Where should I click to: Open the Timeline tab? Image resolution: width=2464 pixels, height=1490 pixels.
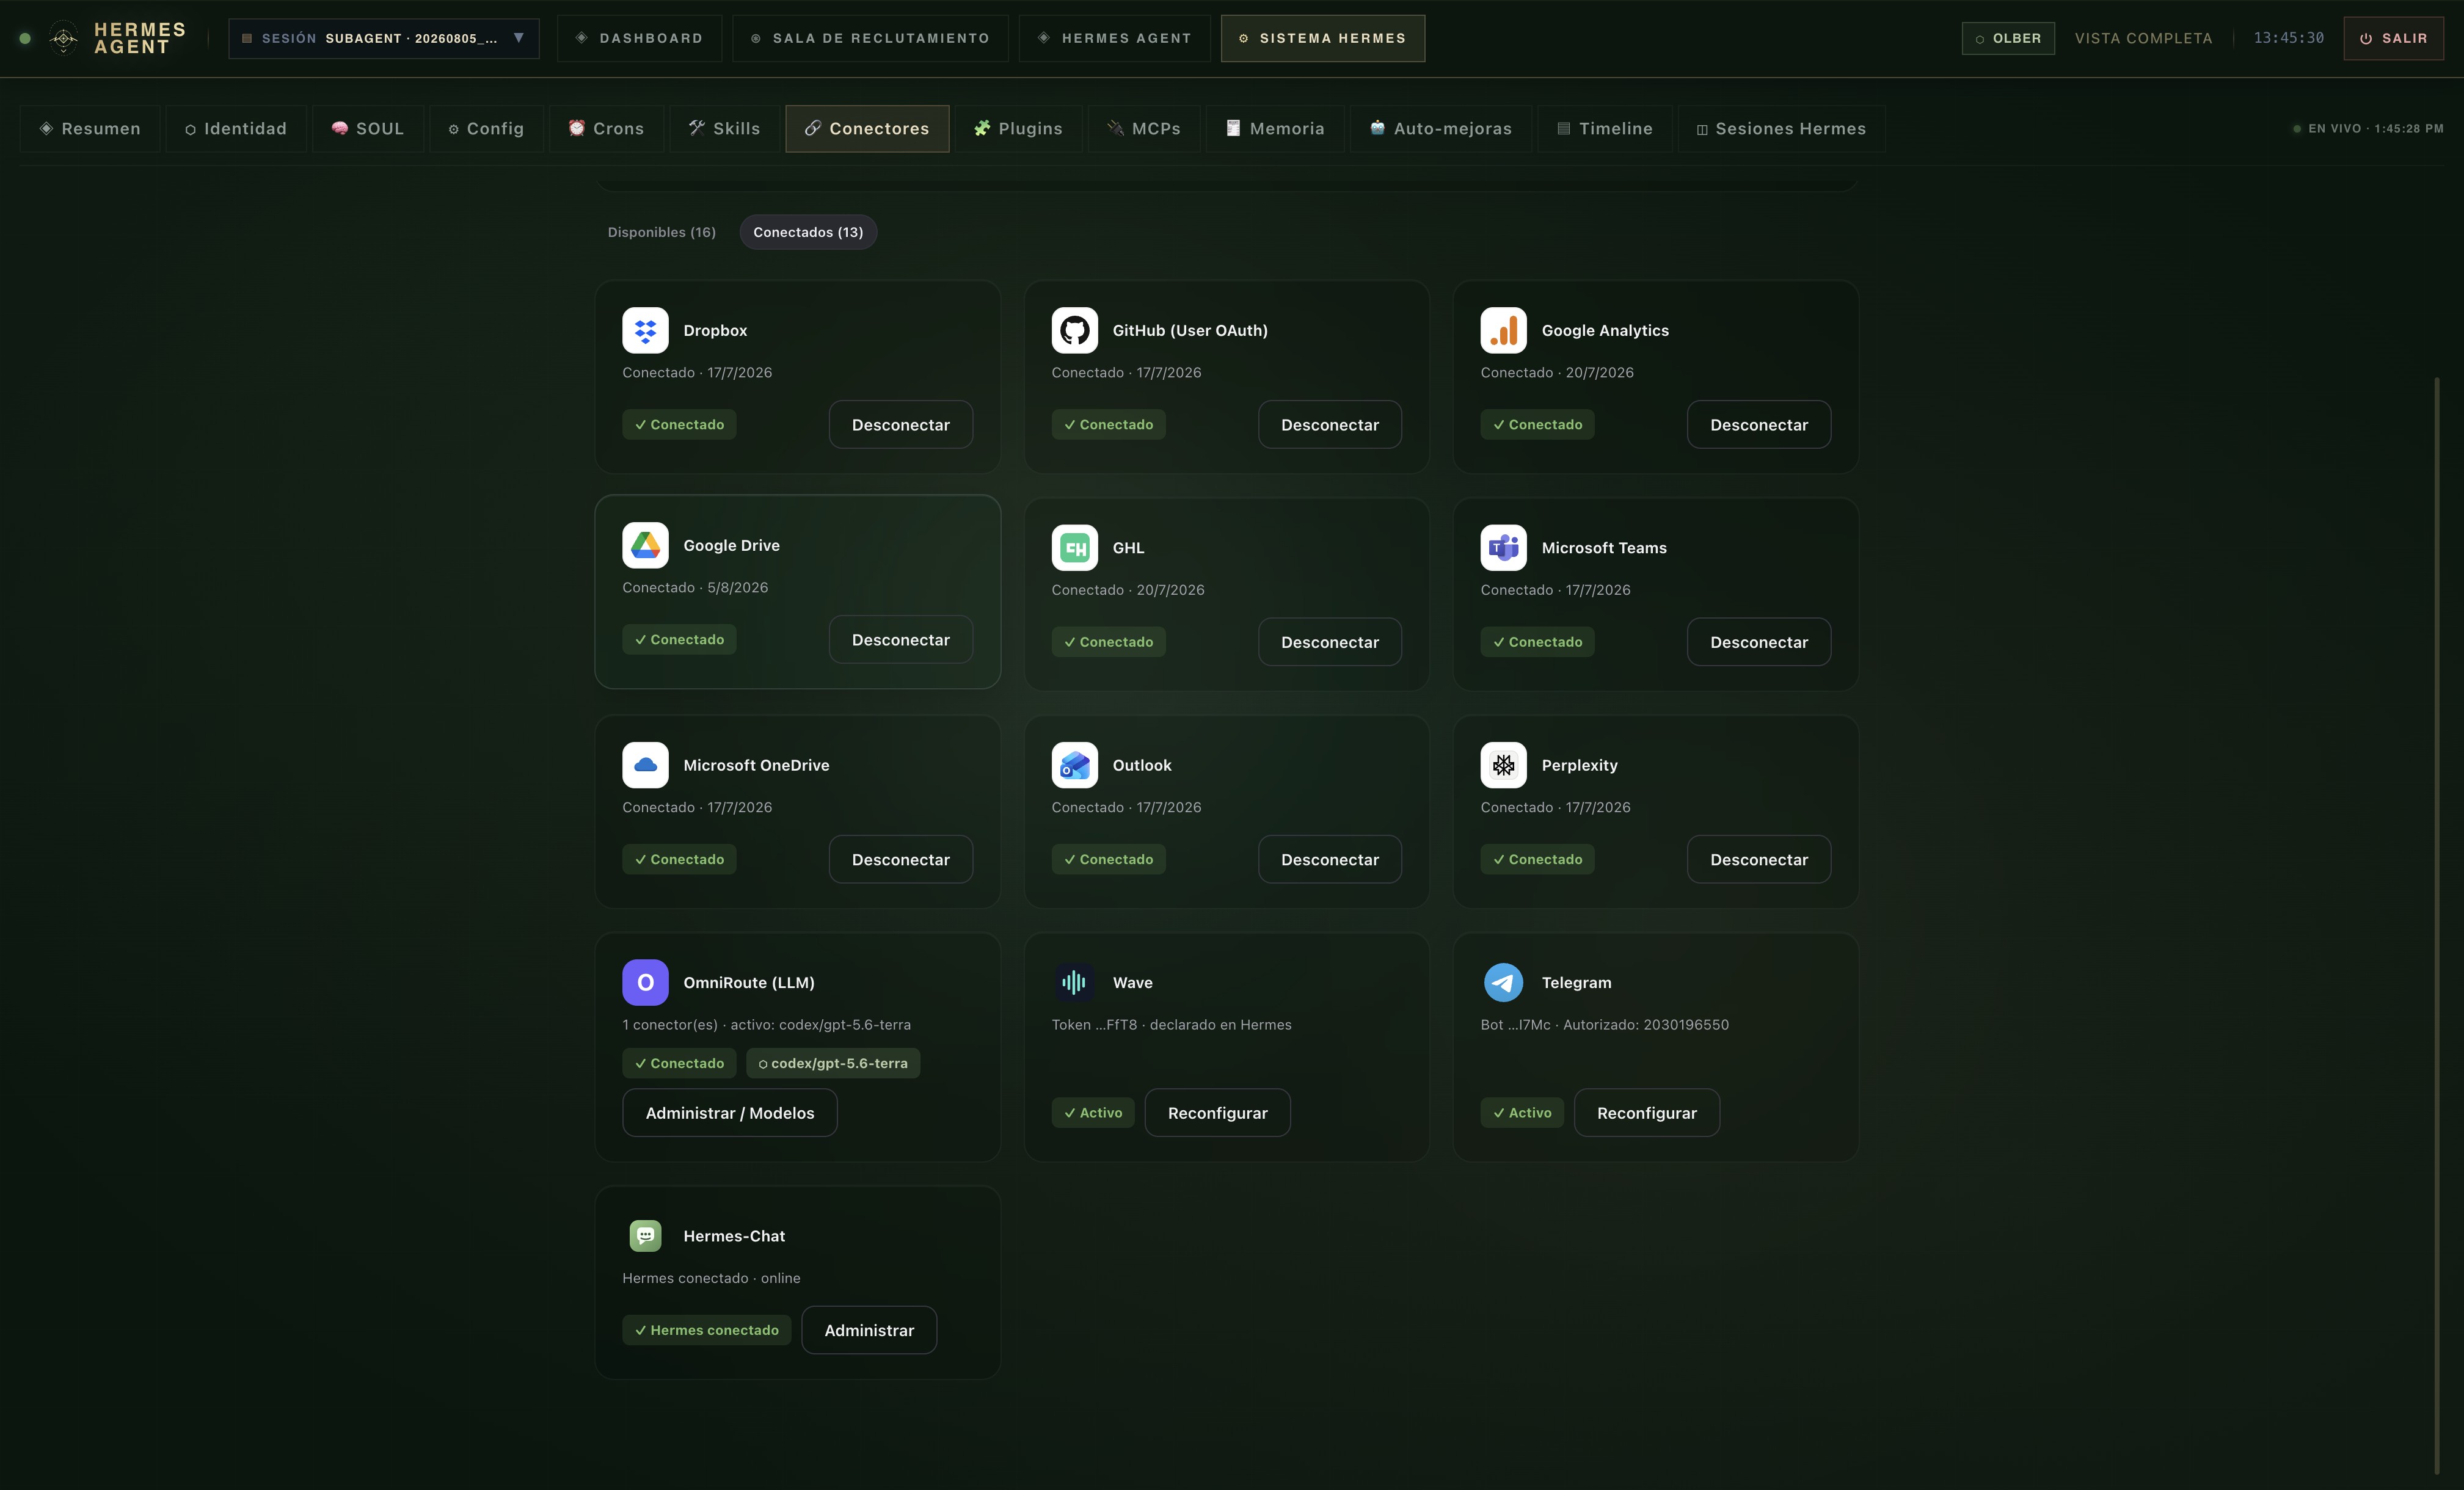pyautogui.click(x=1604, y=128)
